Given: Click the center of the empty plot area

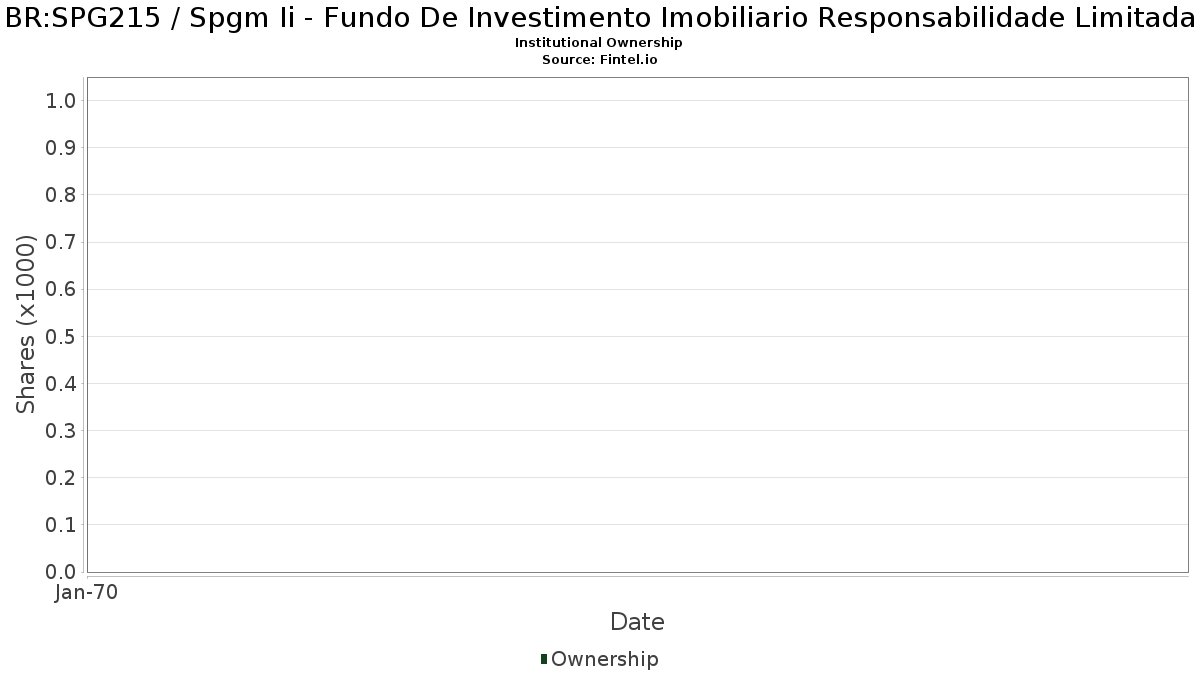Looking at the screenshot, I should tap(637, 324).
